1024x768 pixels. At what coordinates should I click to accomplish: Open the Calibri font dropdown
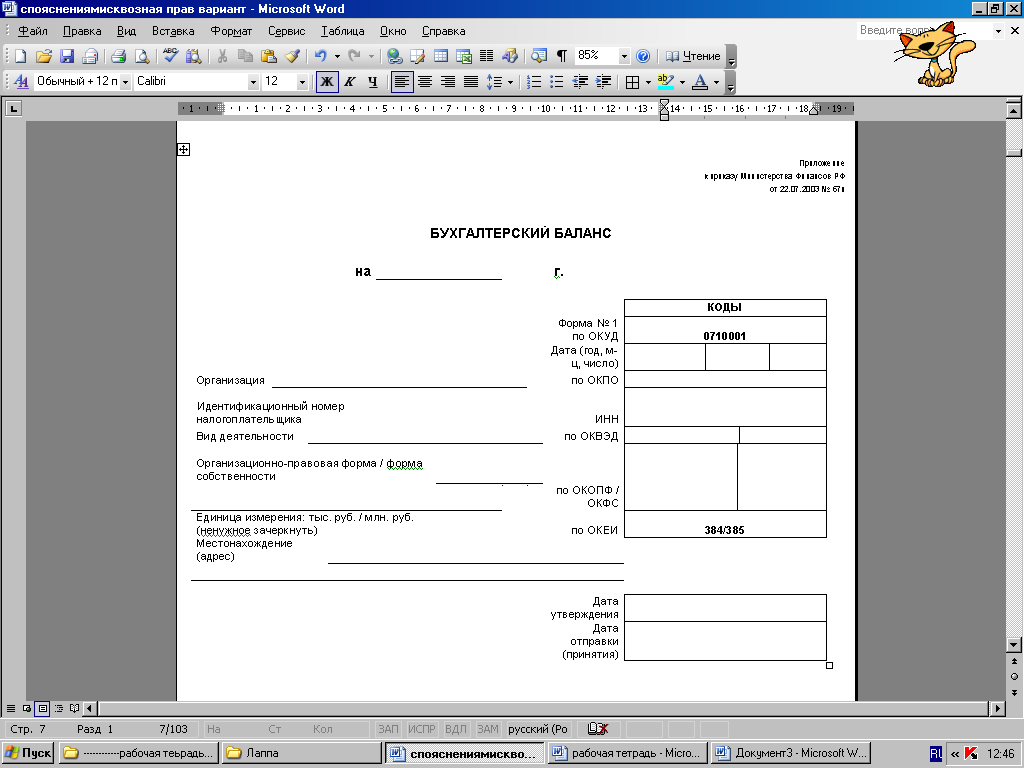point(253,82)
